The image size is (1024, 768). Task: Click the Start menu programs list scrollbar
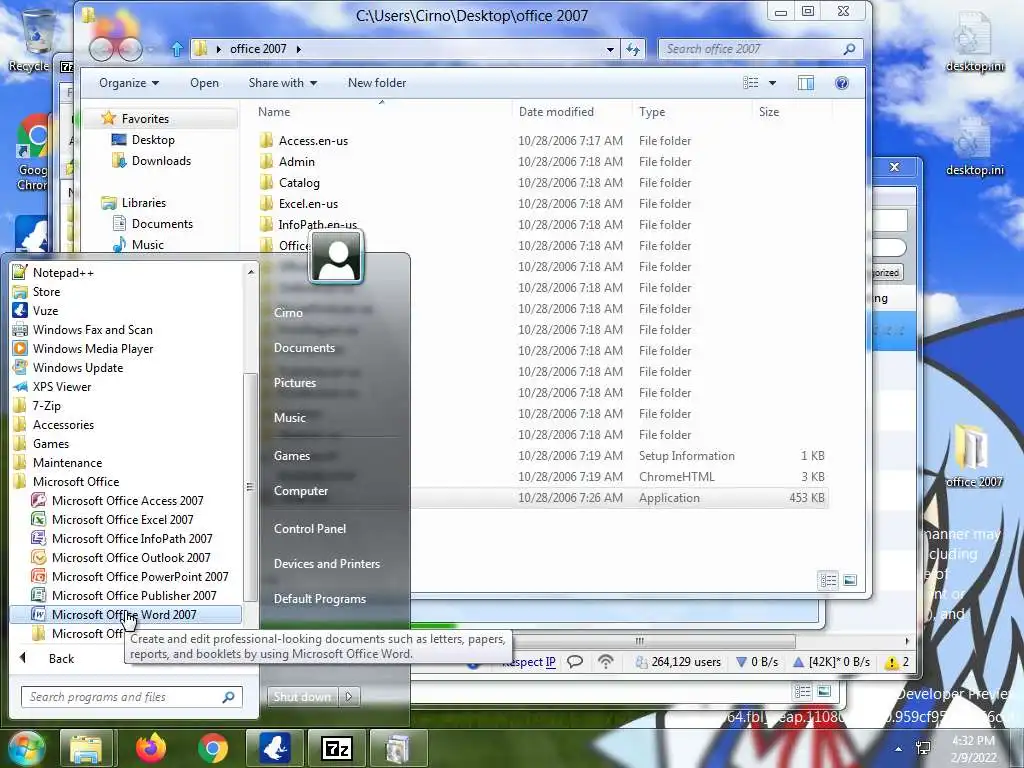click(x=250, y=487)
